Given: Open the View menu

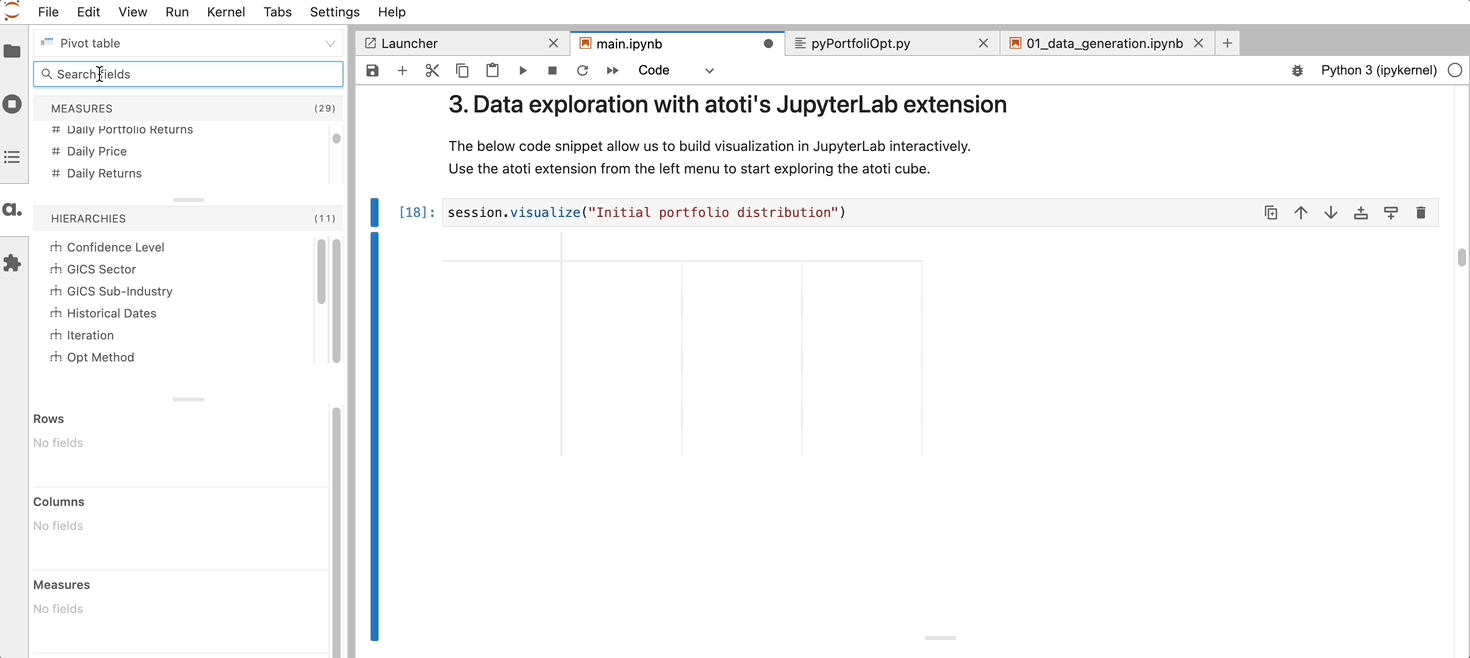Looking at the screenshot, I should pyautogui.click(x=132, y=12).
